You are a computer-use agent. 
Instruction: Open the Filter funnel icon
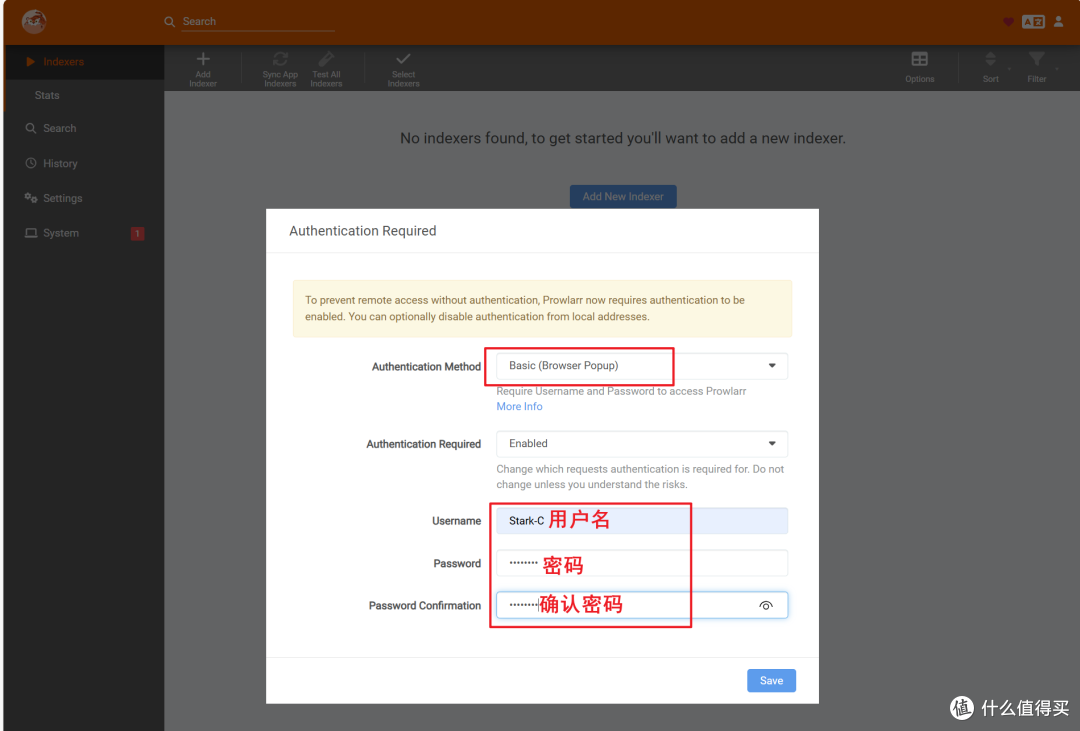1037,59
